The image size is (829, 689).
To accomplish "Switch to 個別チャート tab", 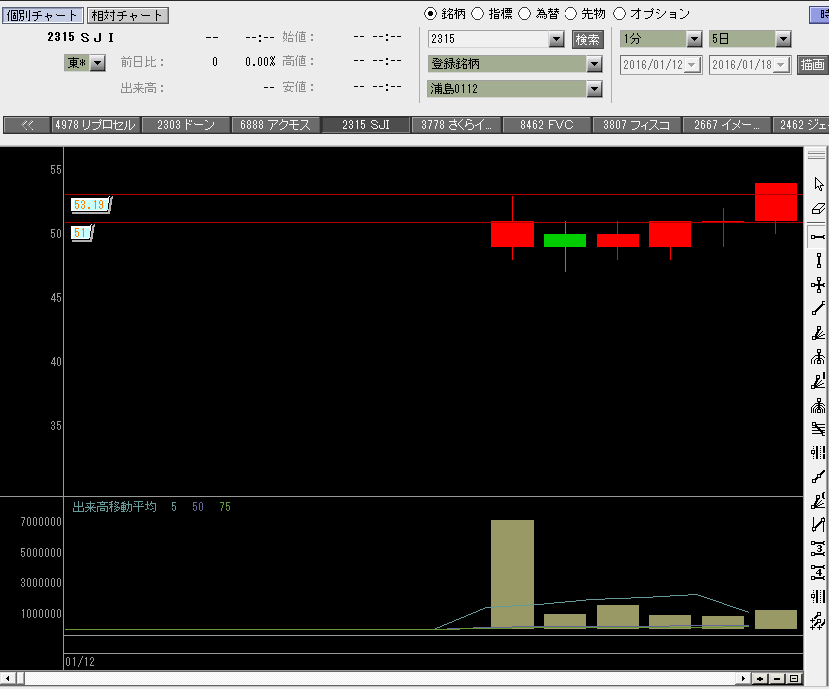I will pyautogui.click(x=42, y=15).
